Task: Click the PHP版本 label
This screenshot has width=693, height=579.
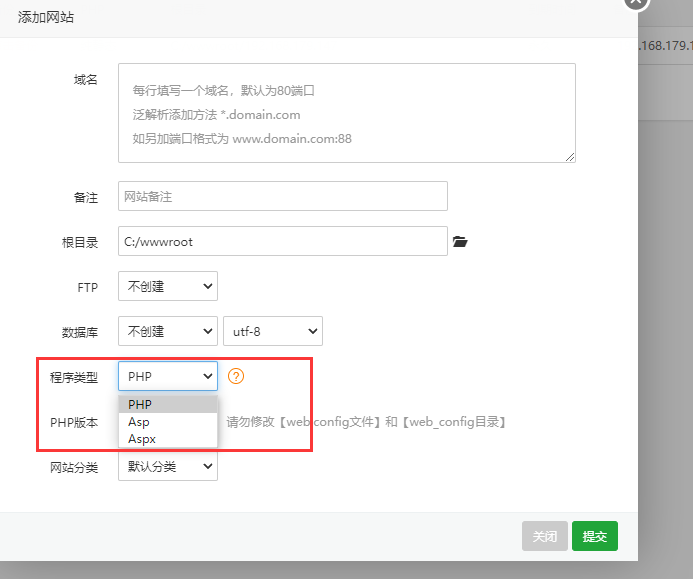Action: tap(74, 423)
